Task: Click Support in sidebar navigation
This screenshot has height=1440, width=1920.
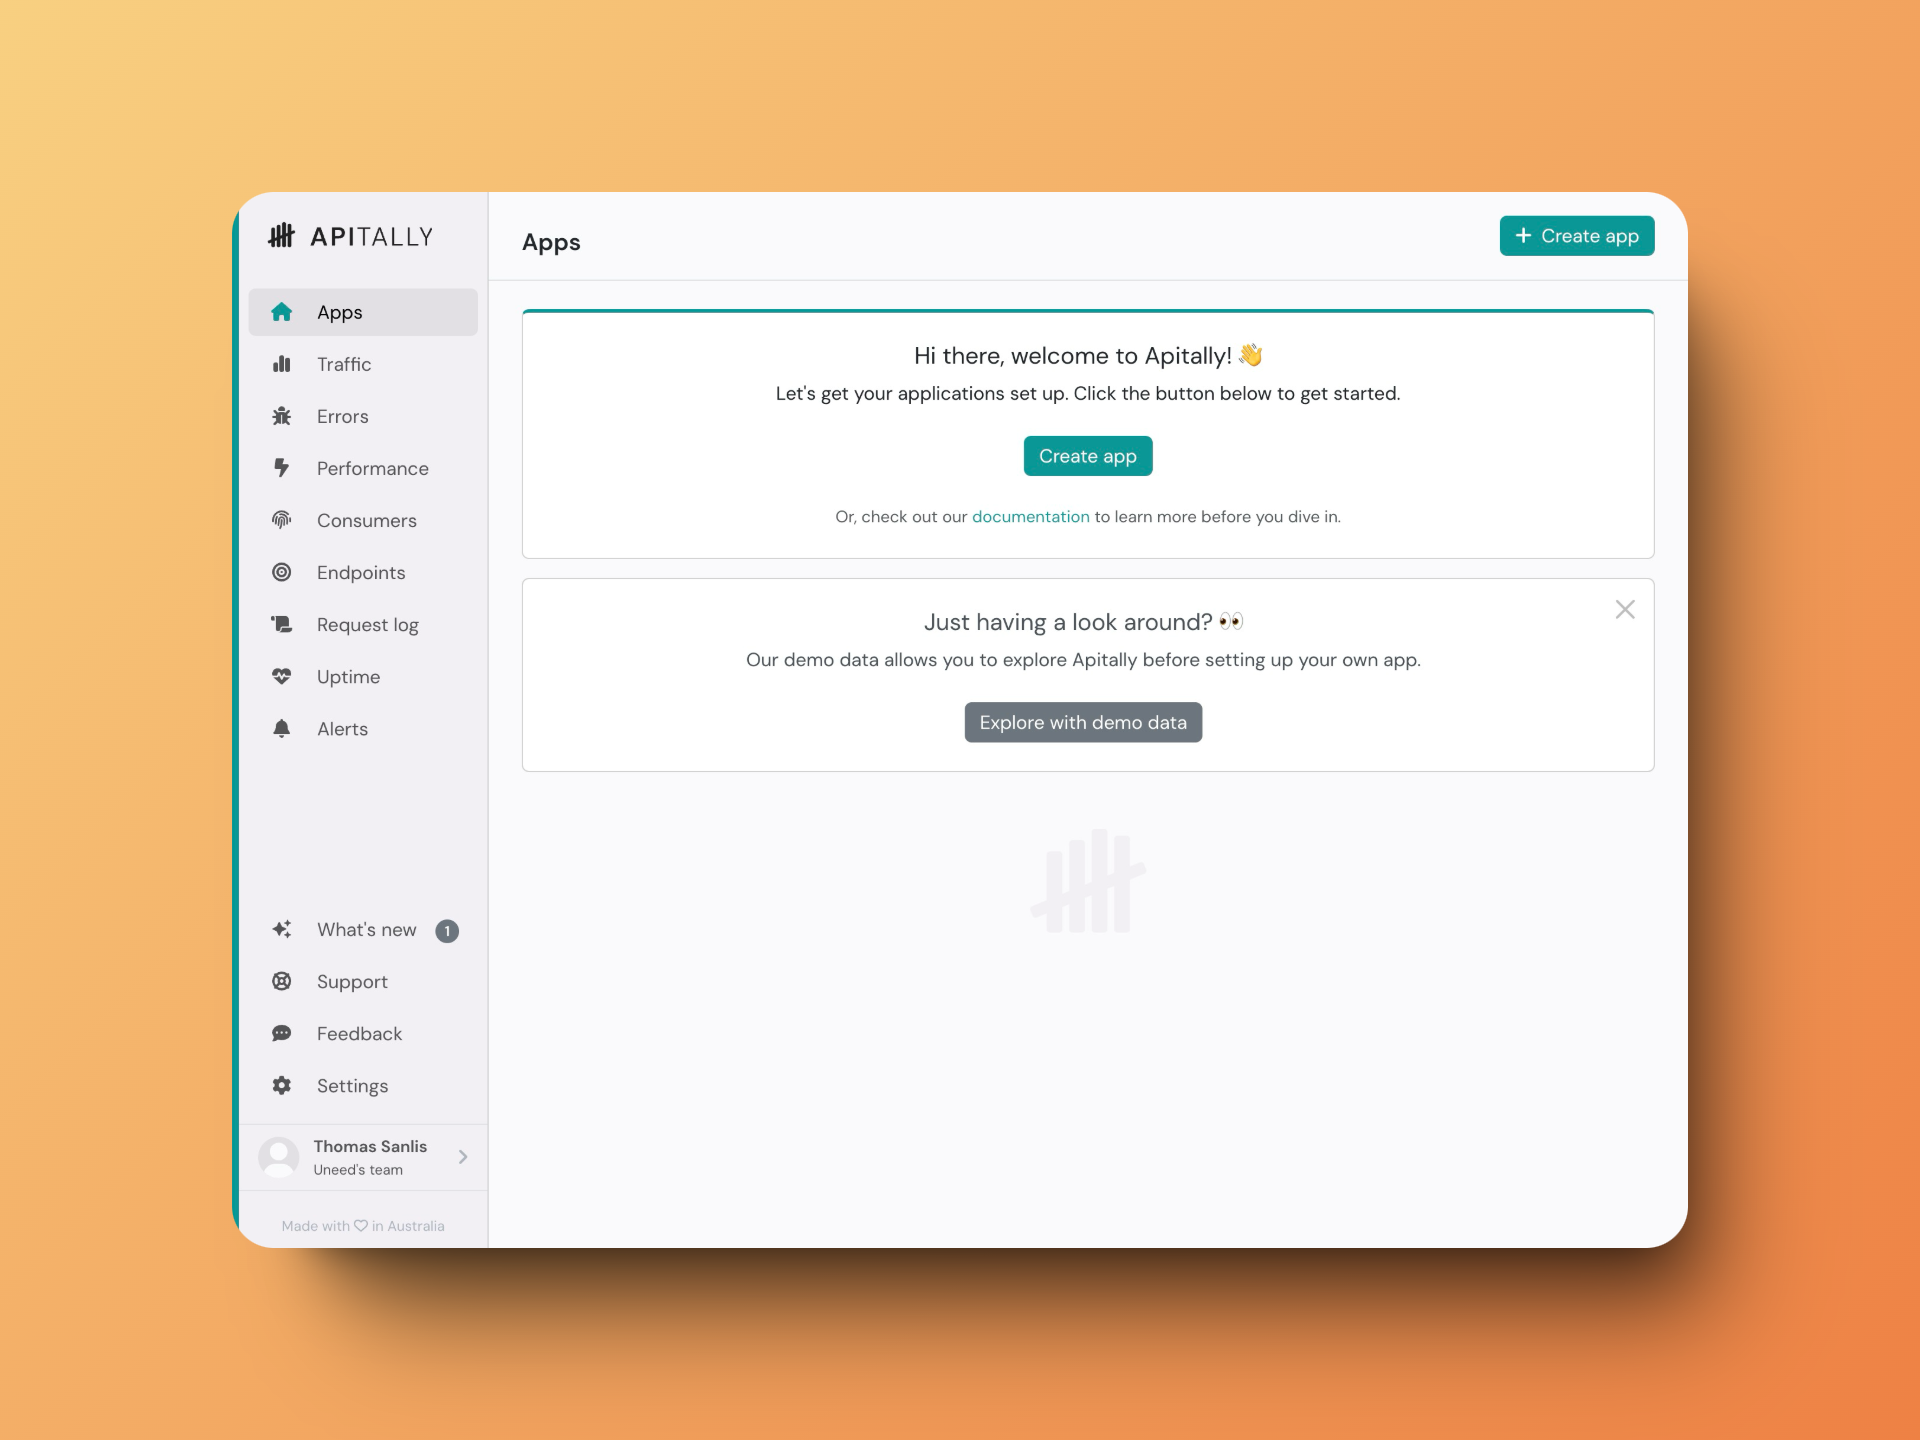Action: coord(351,982)
